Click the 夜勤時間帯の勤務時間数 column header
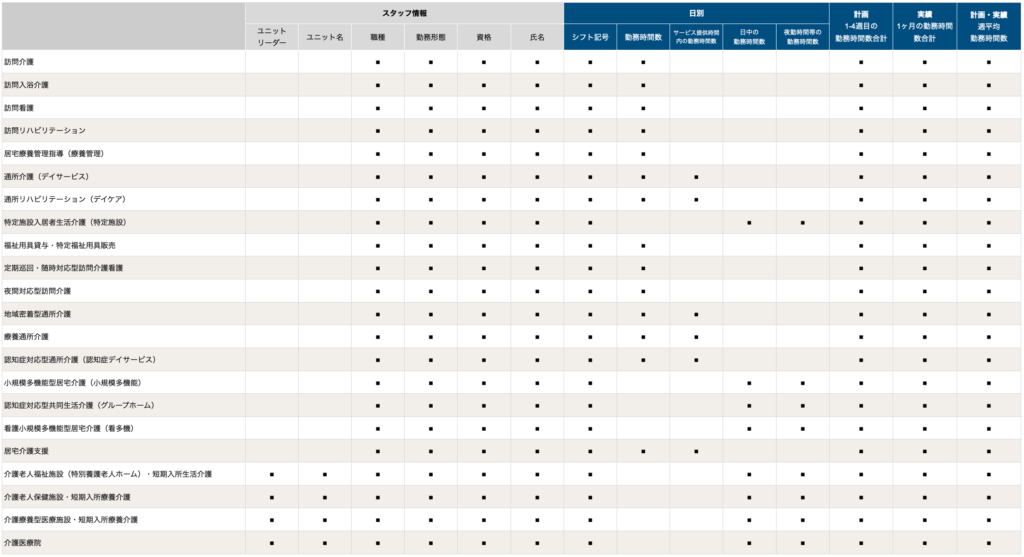Image resolution: width=1024 pixels, height=557 pixels. tap(803, 37)
